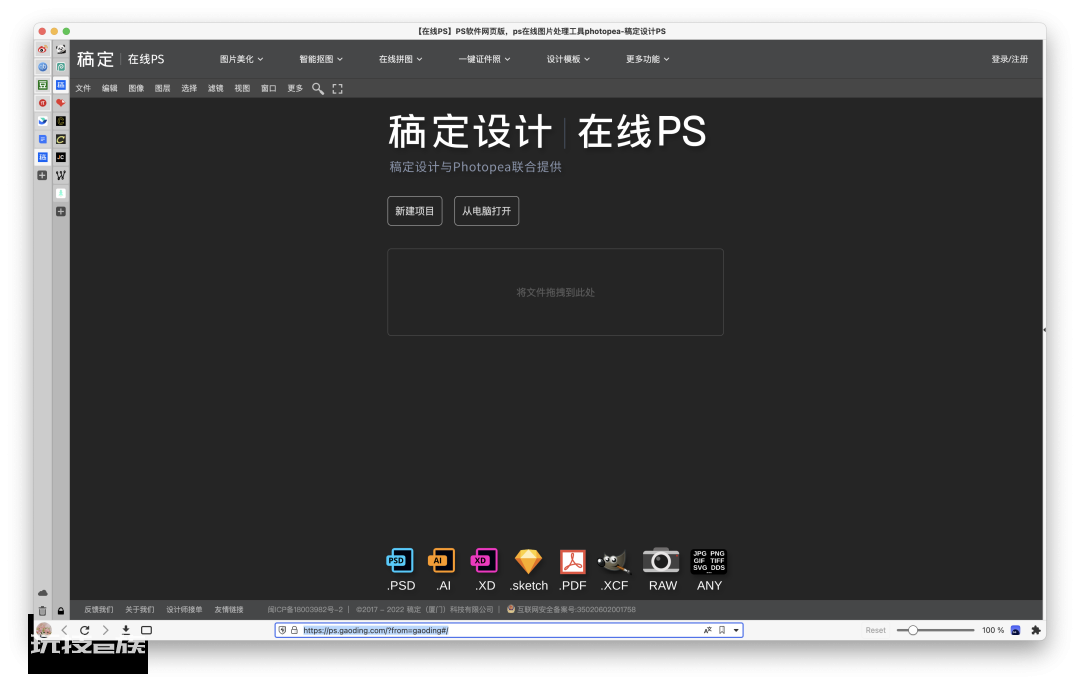Open the Weibo tab in sidebar

43,50
